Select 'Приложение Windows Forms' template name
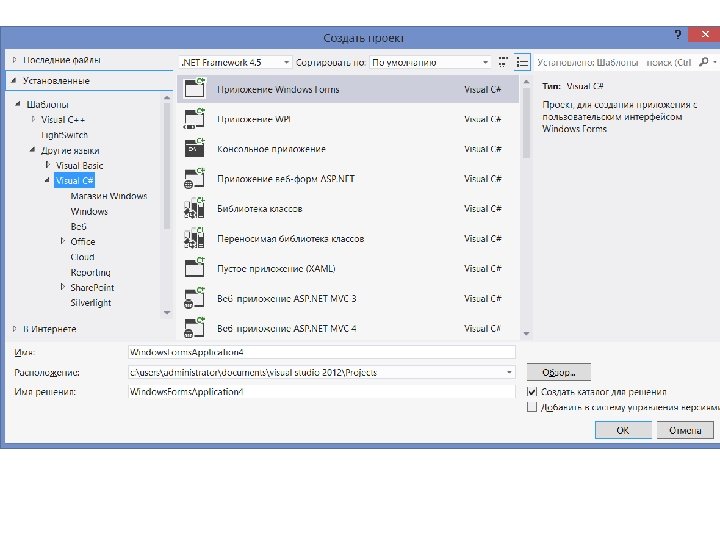 point(278,90)
